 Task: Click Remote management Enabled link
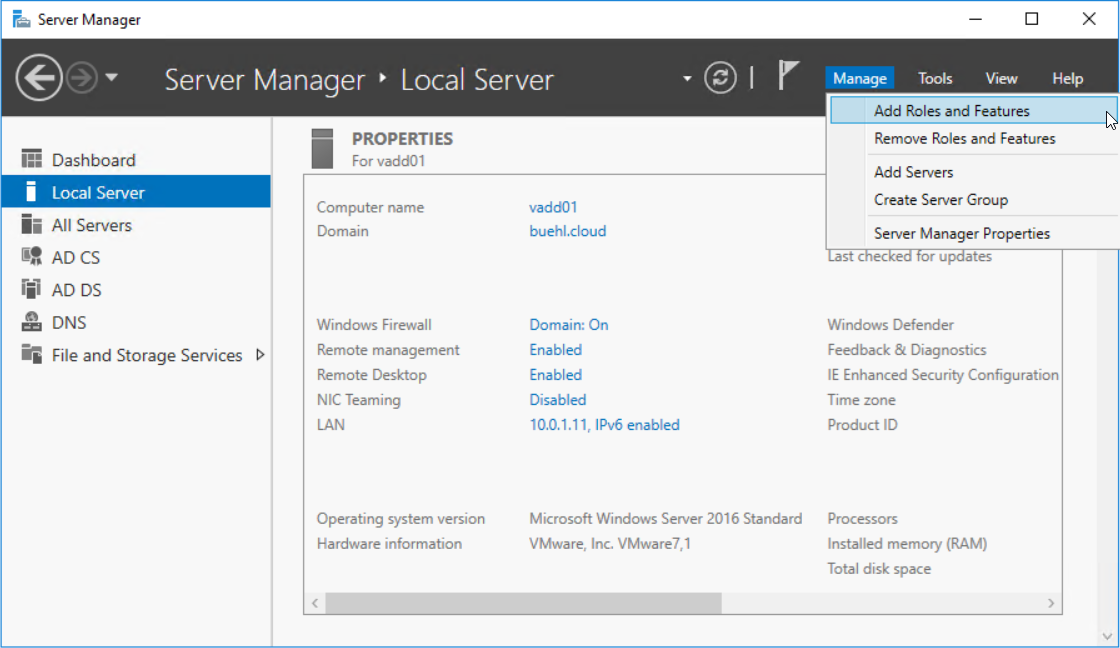(555, 350)
